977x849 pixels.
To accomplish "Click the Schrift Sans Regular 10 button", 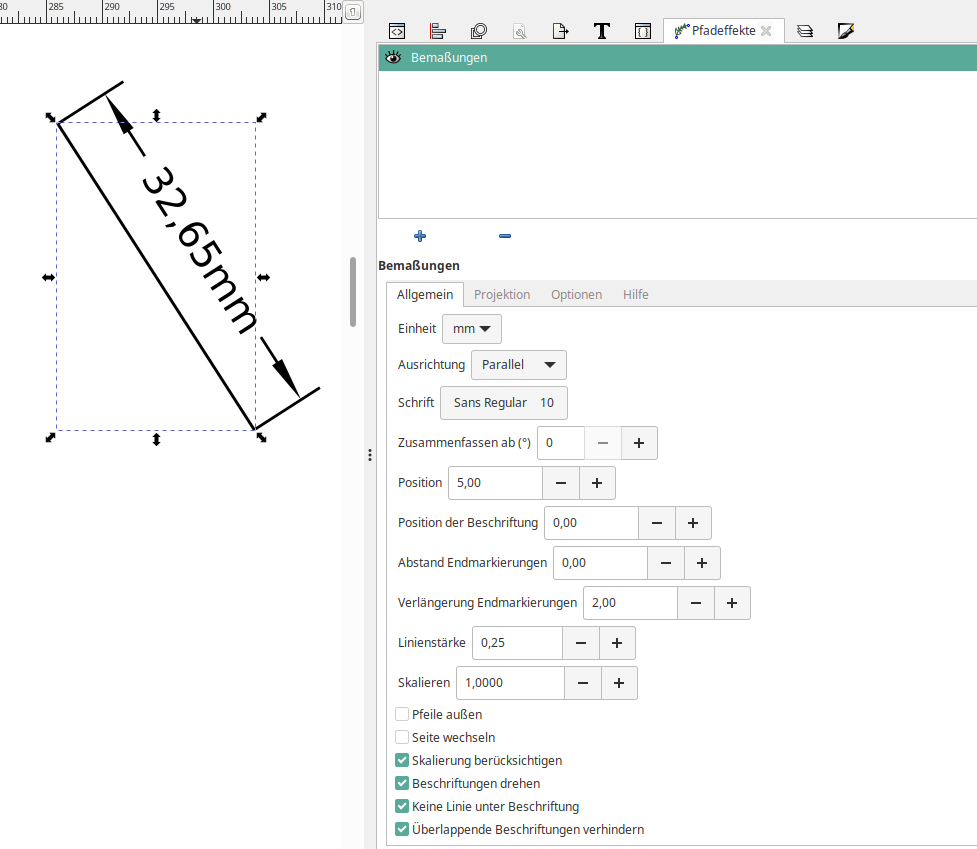I will pos(503,403).
